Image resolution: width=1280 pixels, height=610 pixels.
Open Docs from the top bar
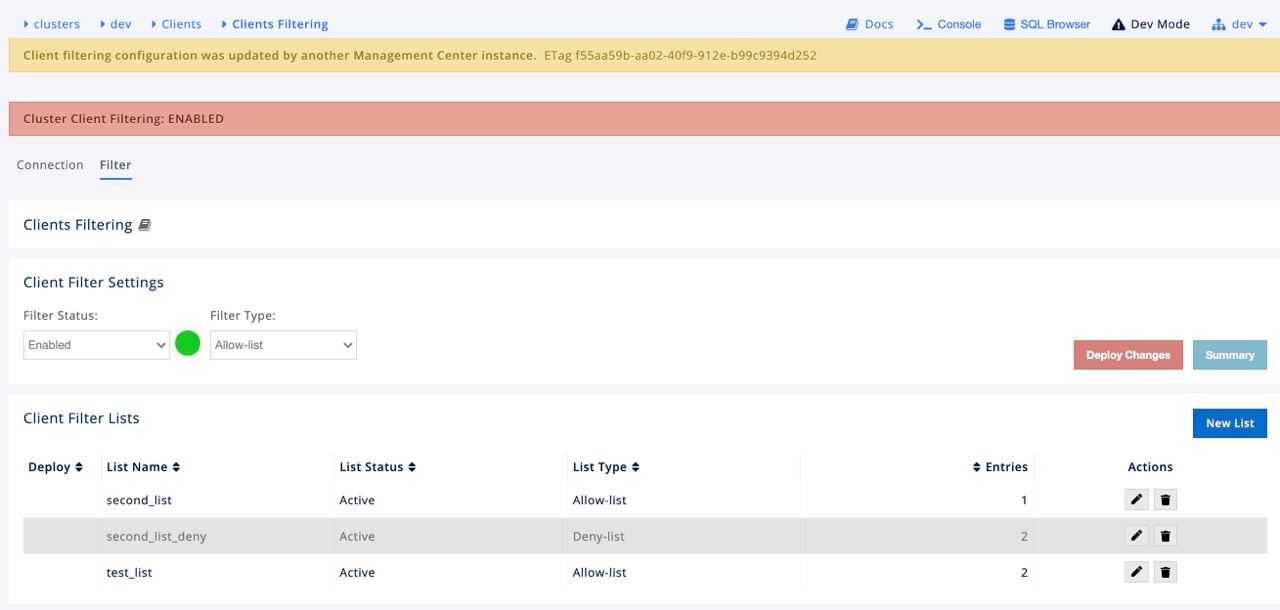coord(869,24)
